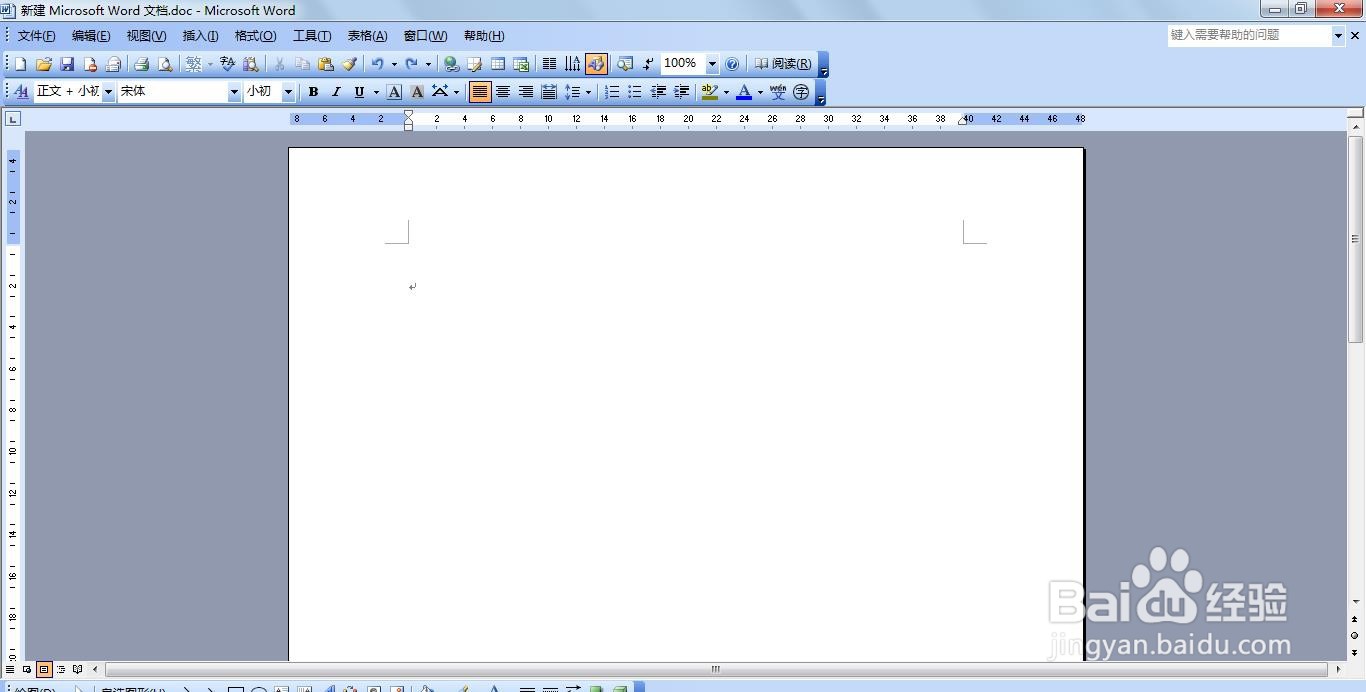Toggle distributed alignment
The width and height of the screenshot is (1366, 692).
[549, 92]
